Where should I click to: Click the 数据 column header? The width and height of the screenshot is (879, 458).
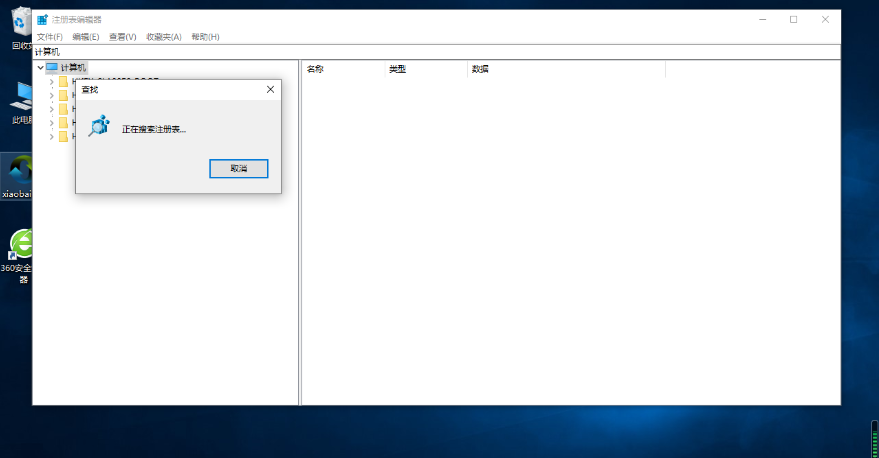pyautogui.click(x=480, y=69)
